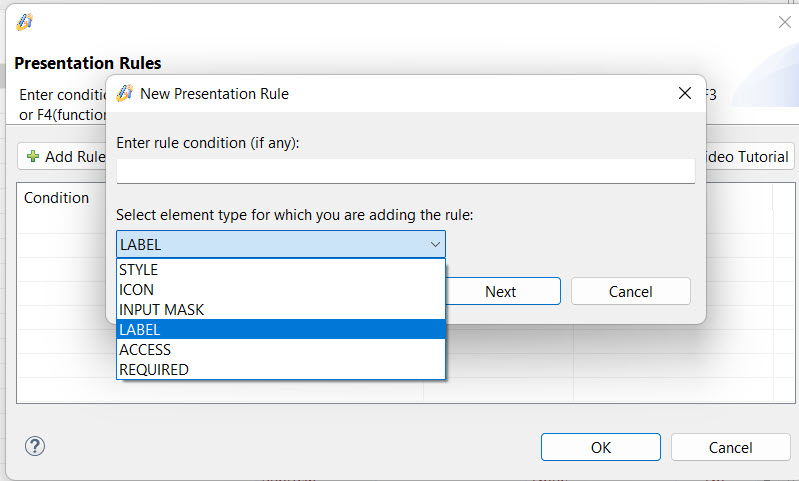This screenshot has height=481, width=799.
Task: Click Next in New Presentation Rule dialog
Action: [x=502, y=291]
